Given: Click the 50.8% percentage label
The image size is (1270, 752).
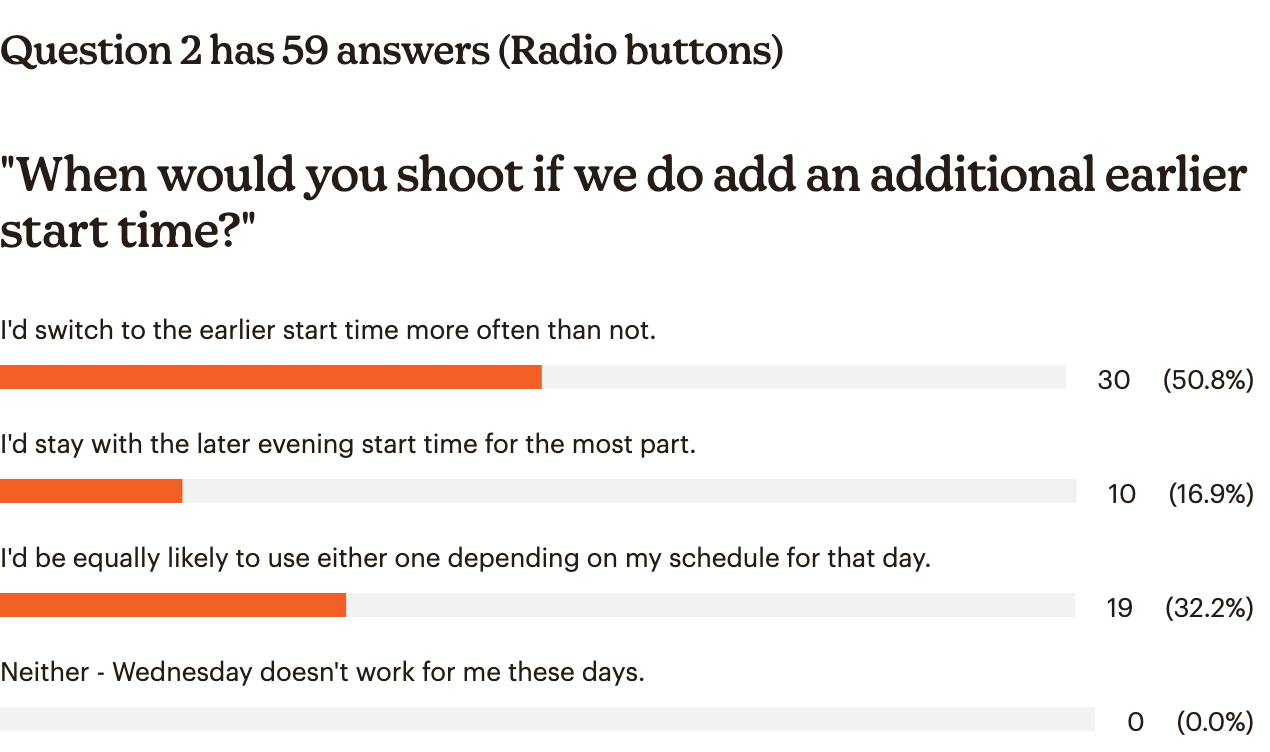Looking at the screenshot, I should coord(1208,380).
